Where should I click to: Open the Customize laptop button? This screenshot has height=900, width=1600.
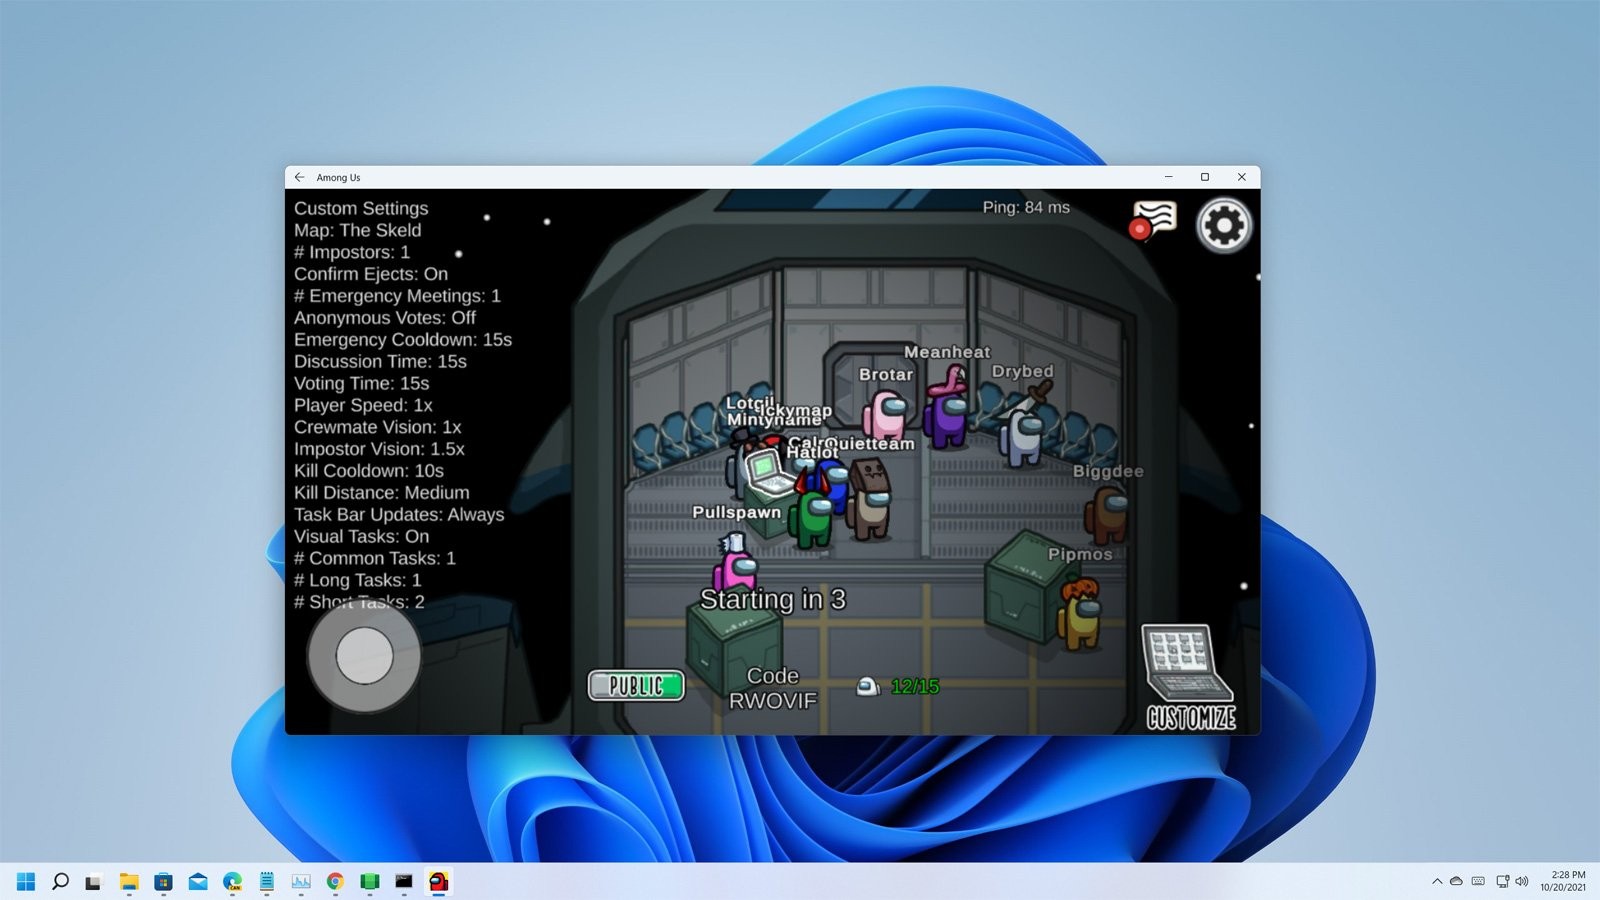pyautogui.click(x=1190, y=678)
